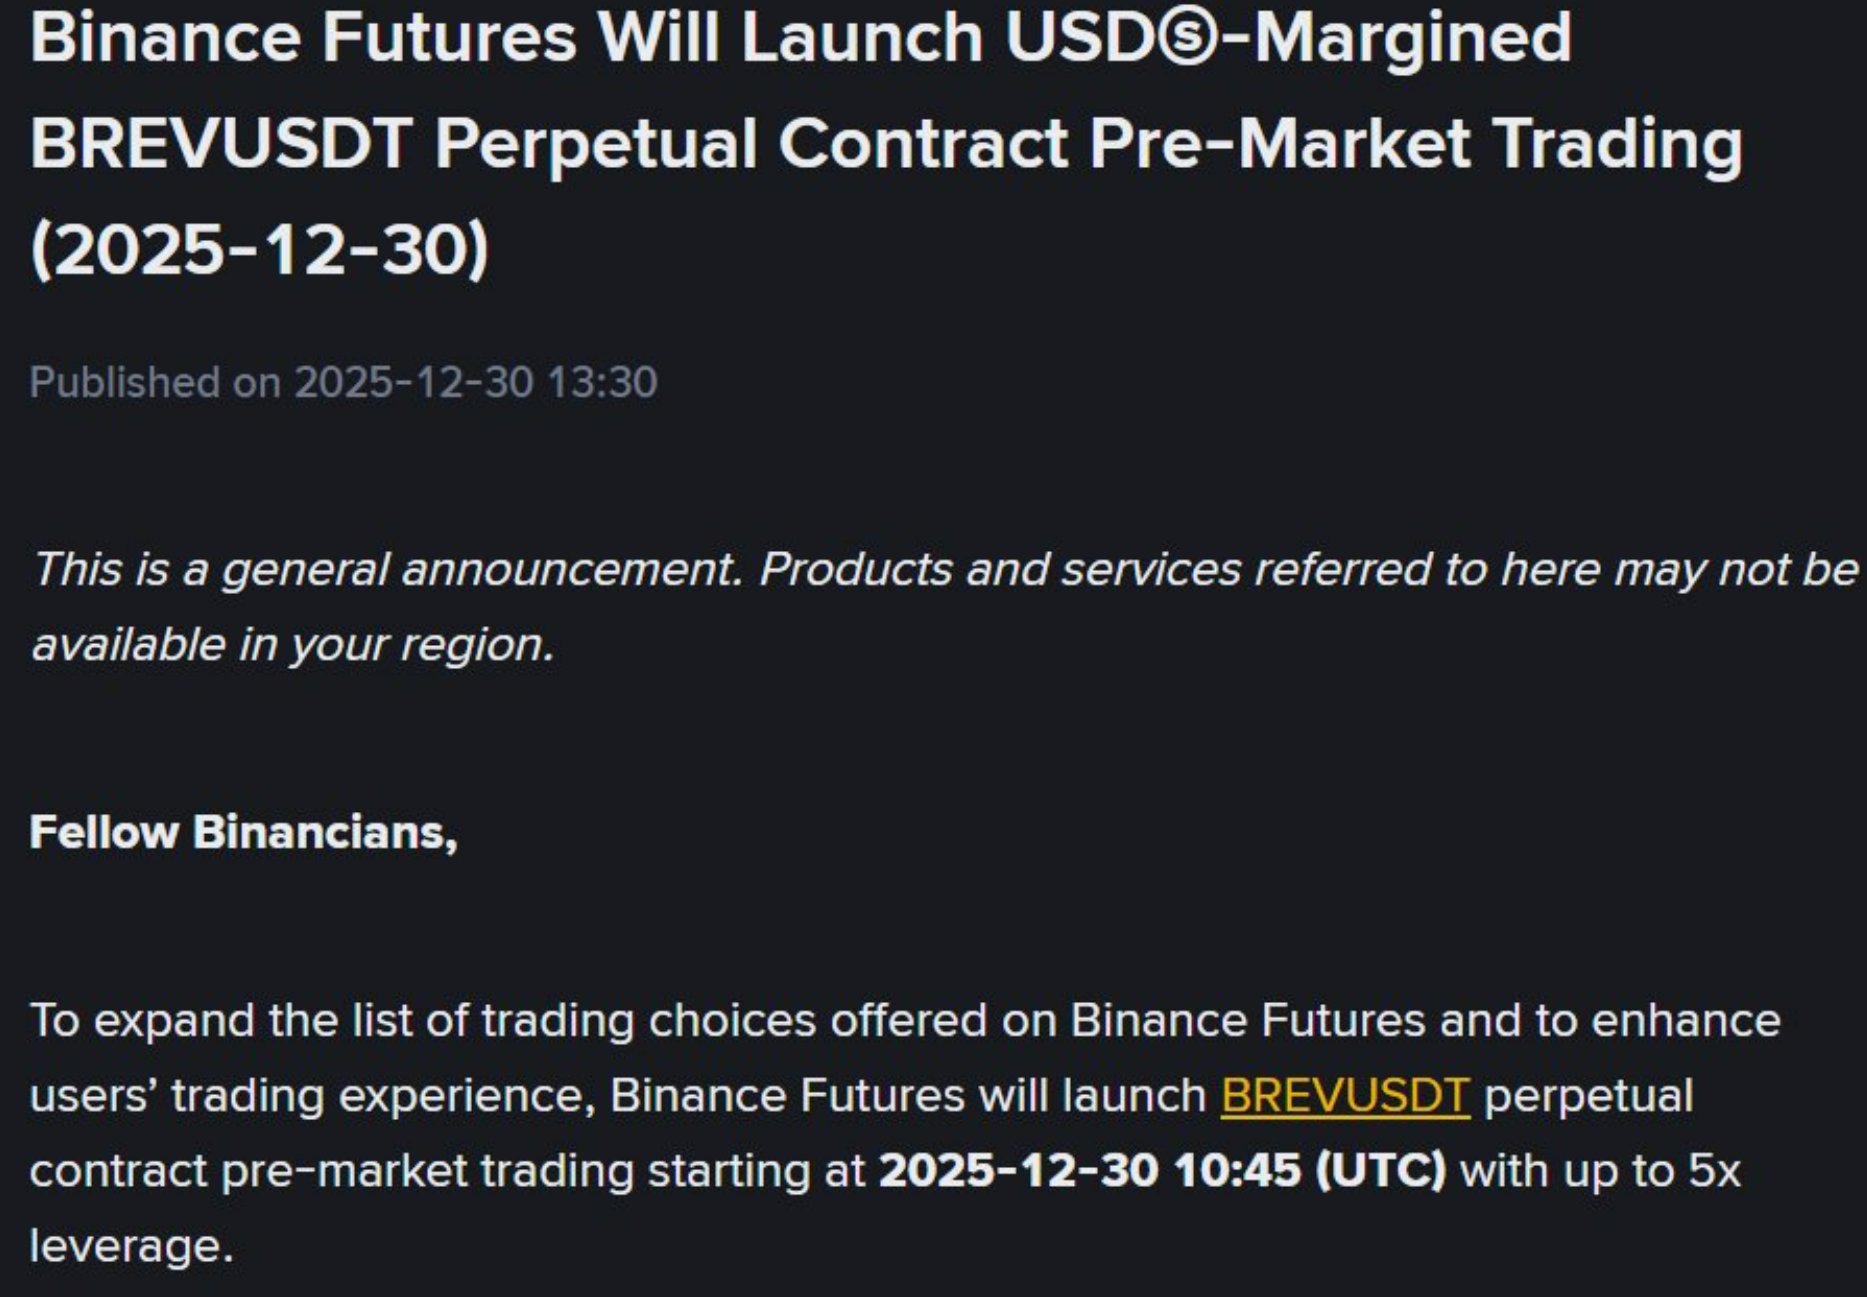Click "contract pre-market trading starting at" phrase
Screen dimensions: 1867x1297
(x=446, y=1171)
